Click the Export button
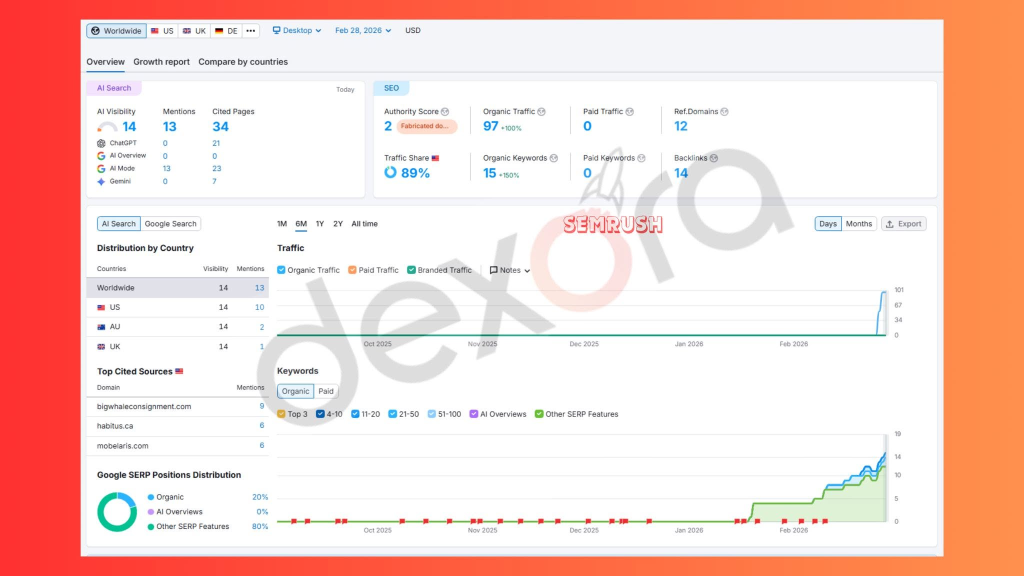This screenshot has width=1024, height=576. [x=904, y=224]
